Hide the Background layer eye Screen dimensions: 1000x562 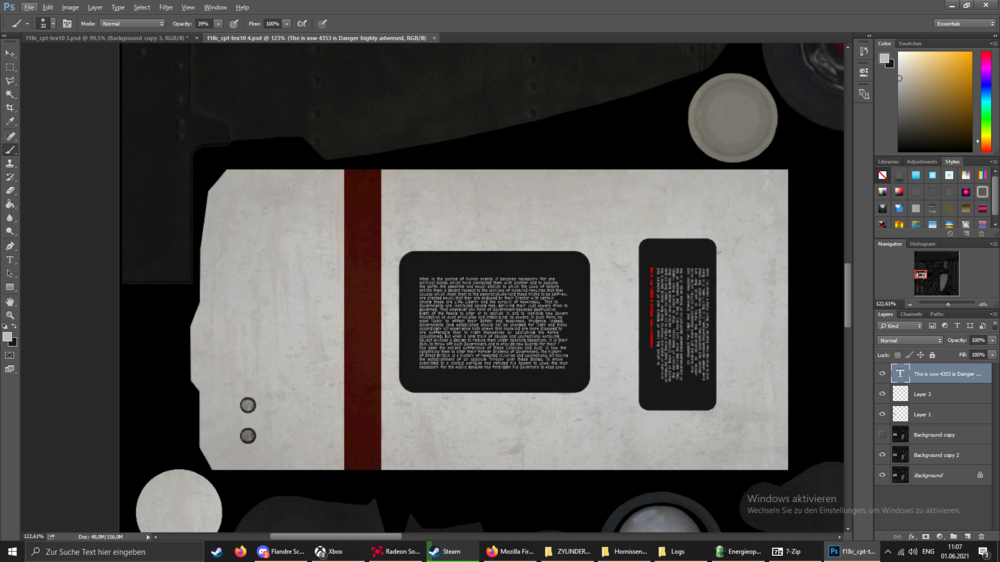pos(882,475)
